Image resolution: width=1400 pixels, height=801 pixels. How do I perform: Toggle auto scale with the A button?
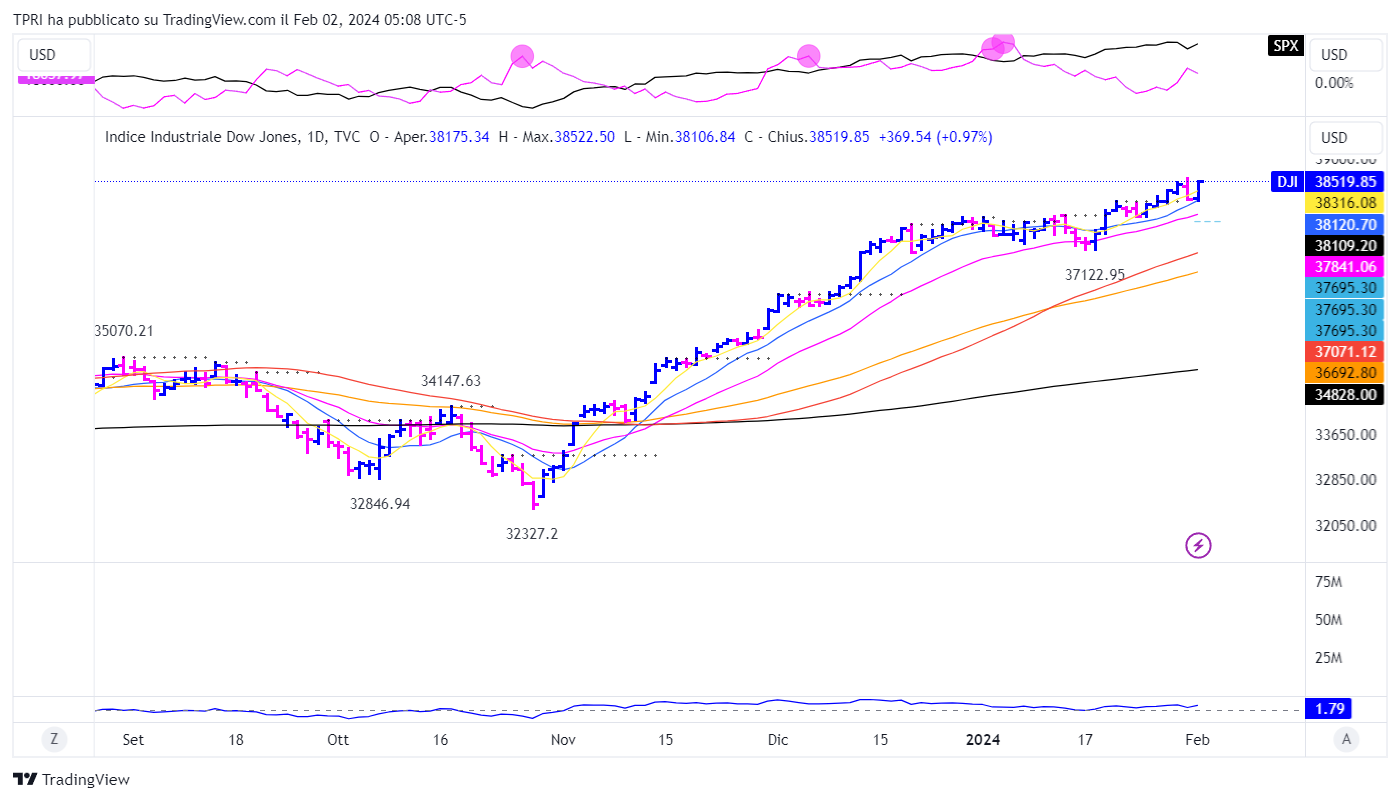coord(1347,739)
